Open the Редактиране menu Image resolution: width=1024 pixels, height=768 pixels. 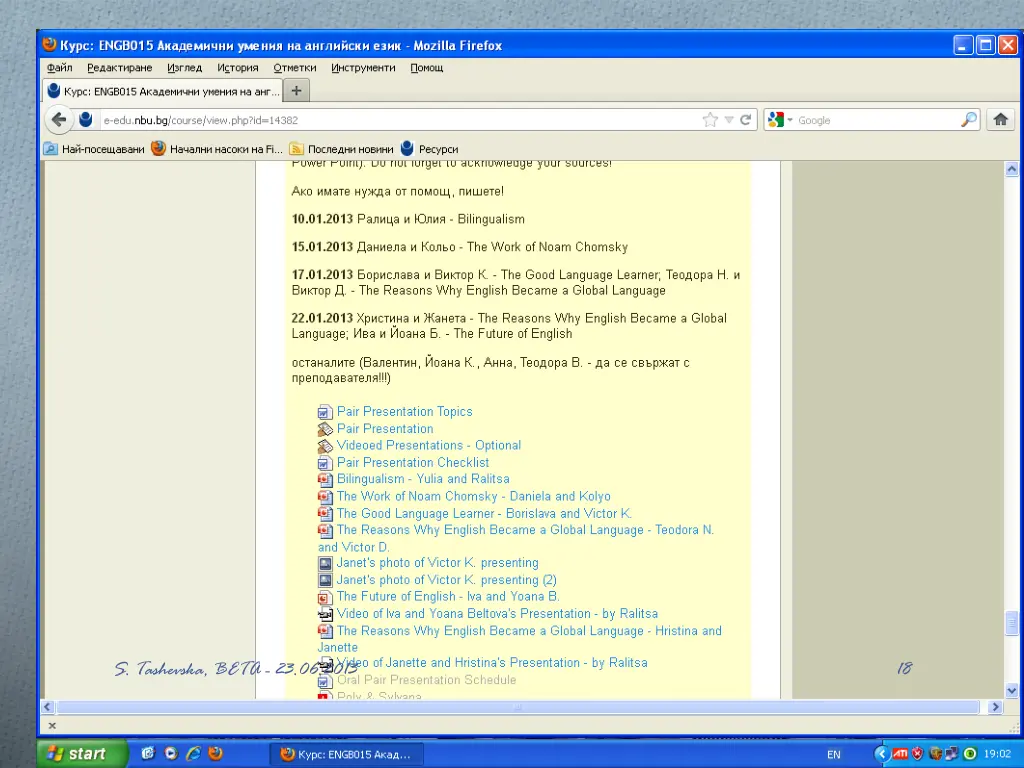tap(120, 67)
